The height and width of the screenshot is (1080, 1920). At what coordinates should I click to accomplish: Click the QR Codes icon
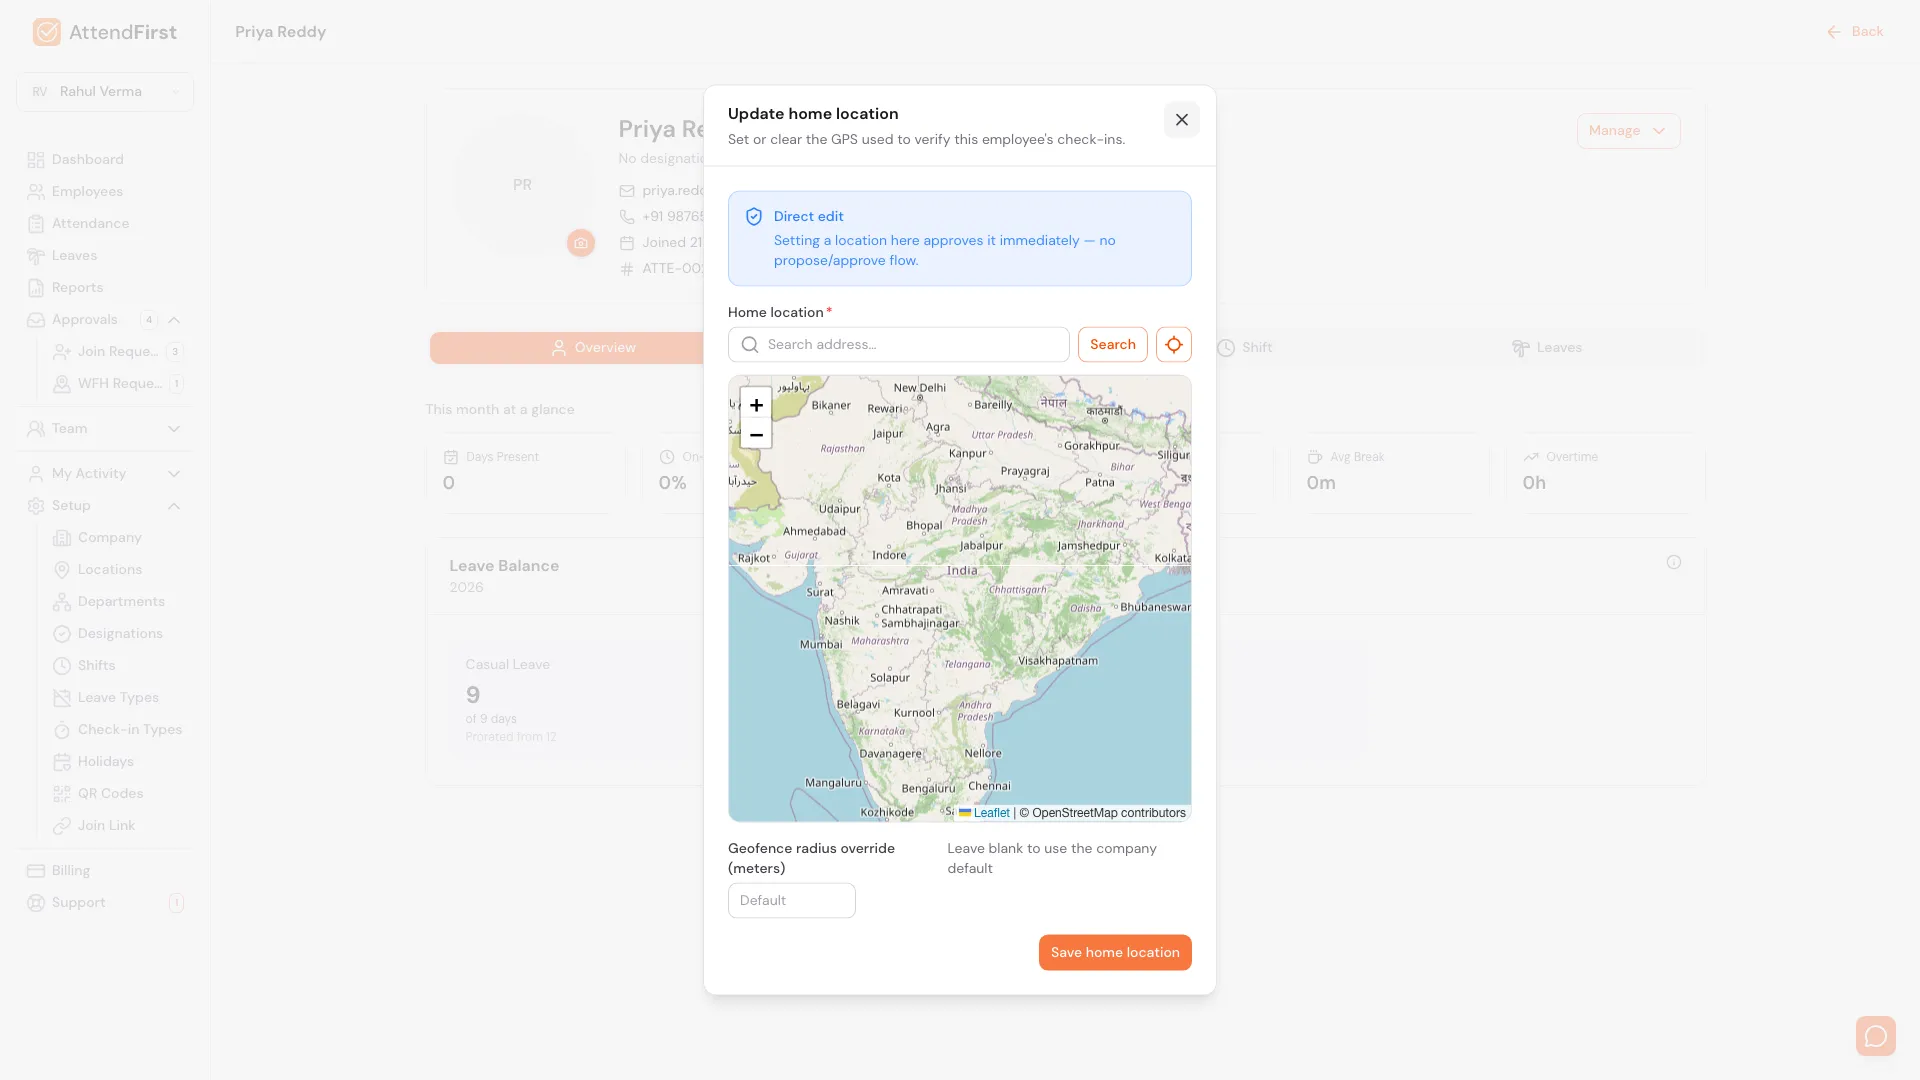(62, 794)
